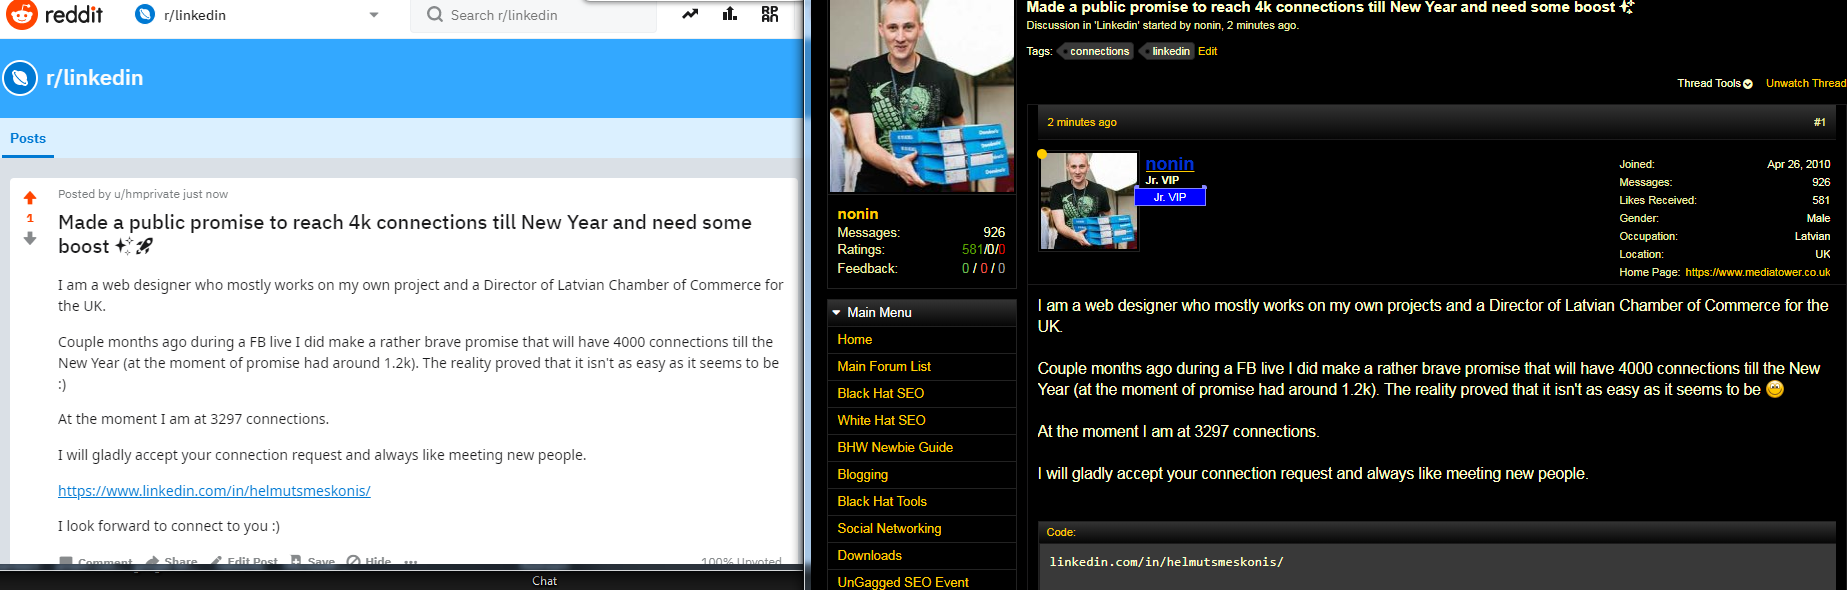This screenshot has height=590, width=1847.
Task: Open Black Hat SEO menu item
Action: pos(880,393)
